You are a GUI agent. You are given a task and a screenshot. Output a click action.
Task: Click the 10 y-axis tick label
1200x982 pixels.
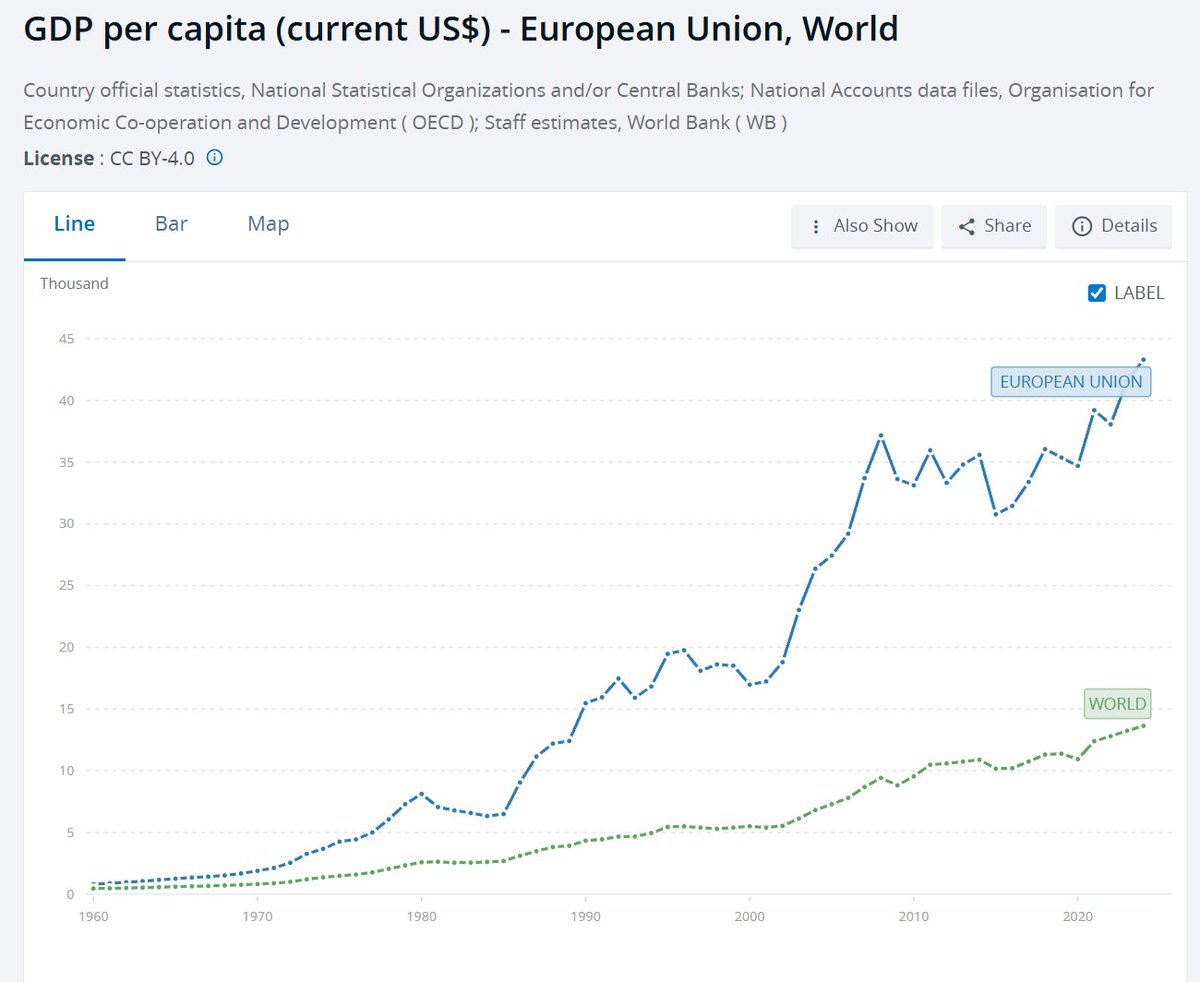tap(67, 771)
